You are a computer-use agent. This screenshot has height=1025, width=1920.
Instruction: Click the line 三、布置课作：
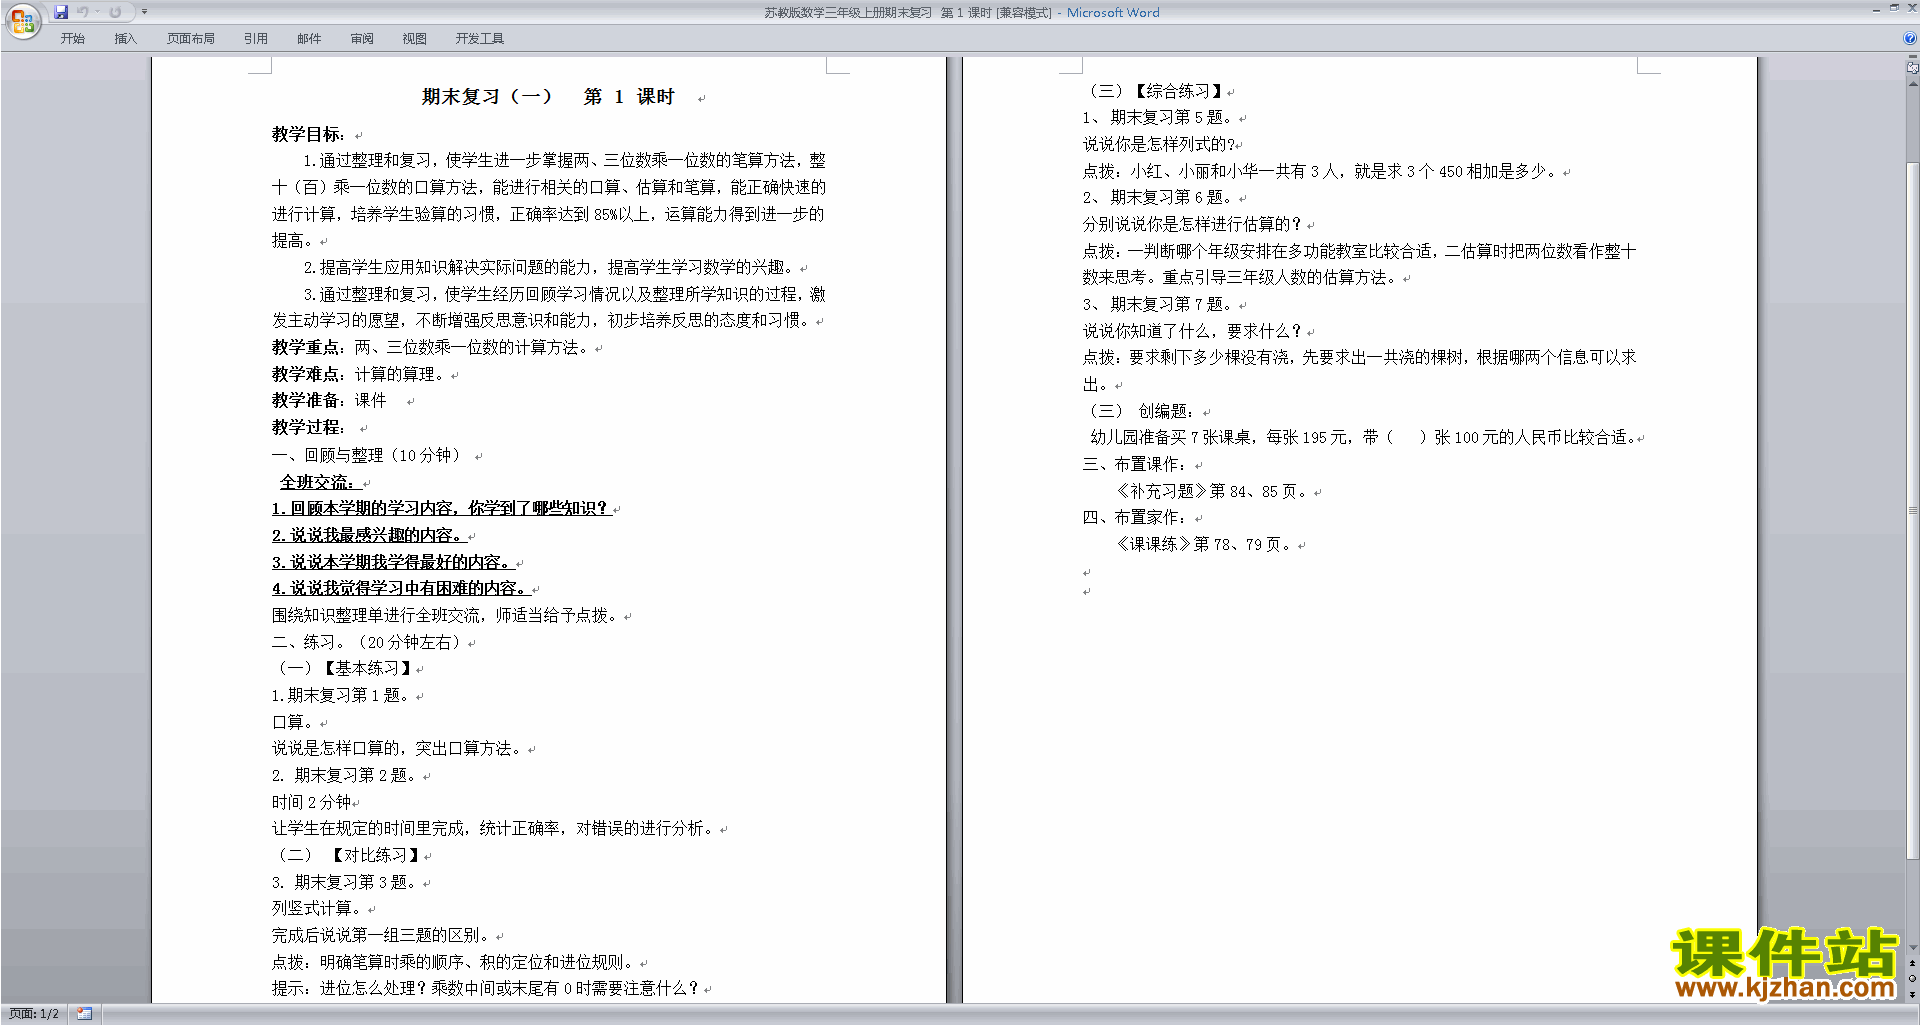coord(1136,464)
